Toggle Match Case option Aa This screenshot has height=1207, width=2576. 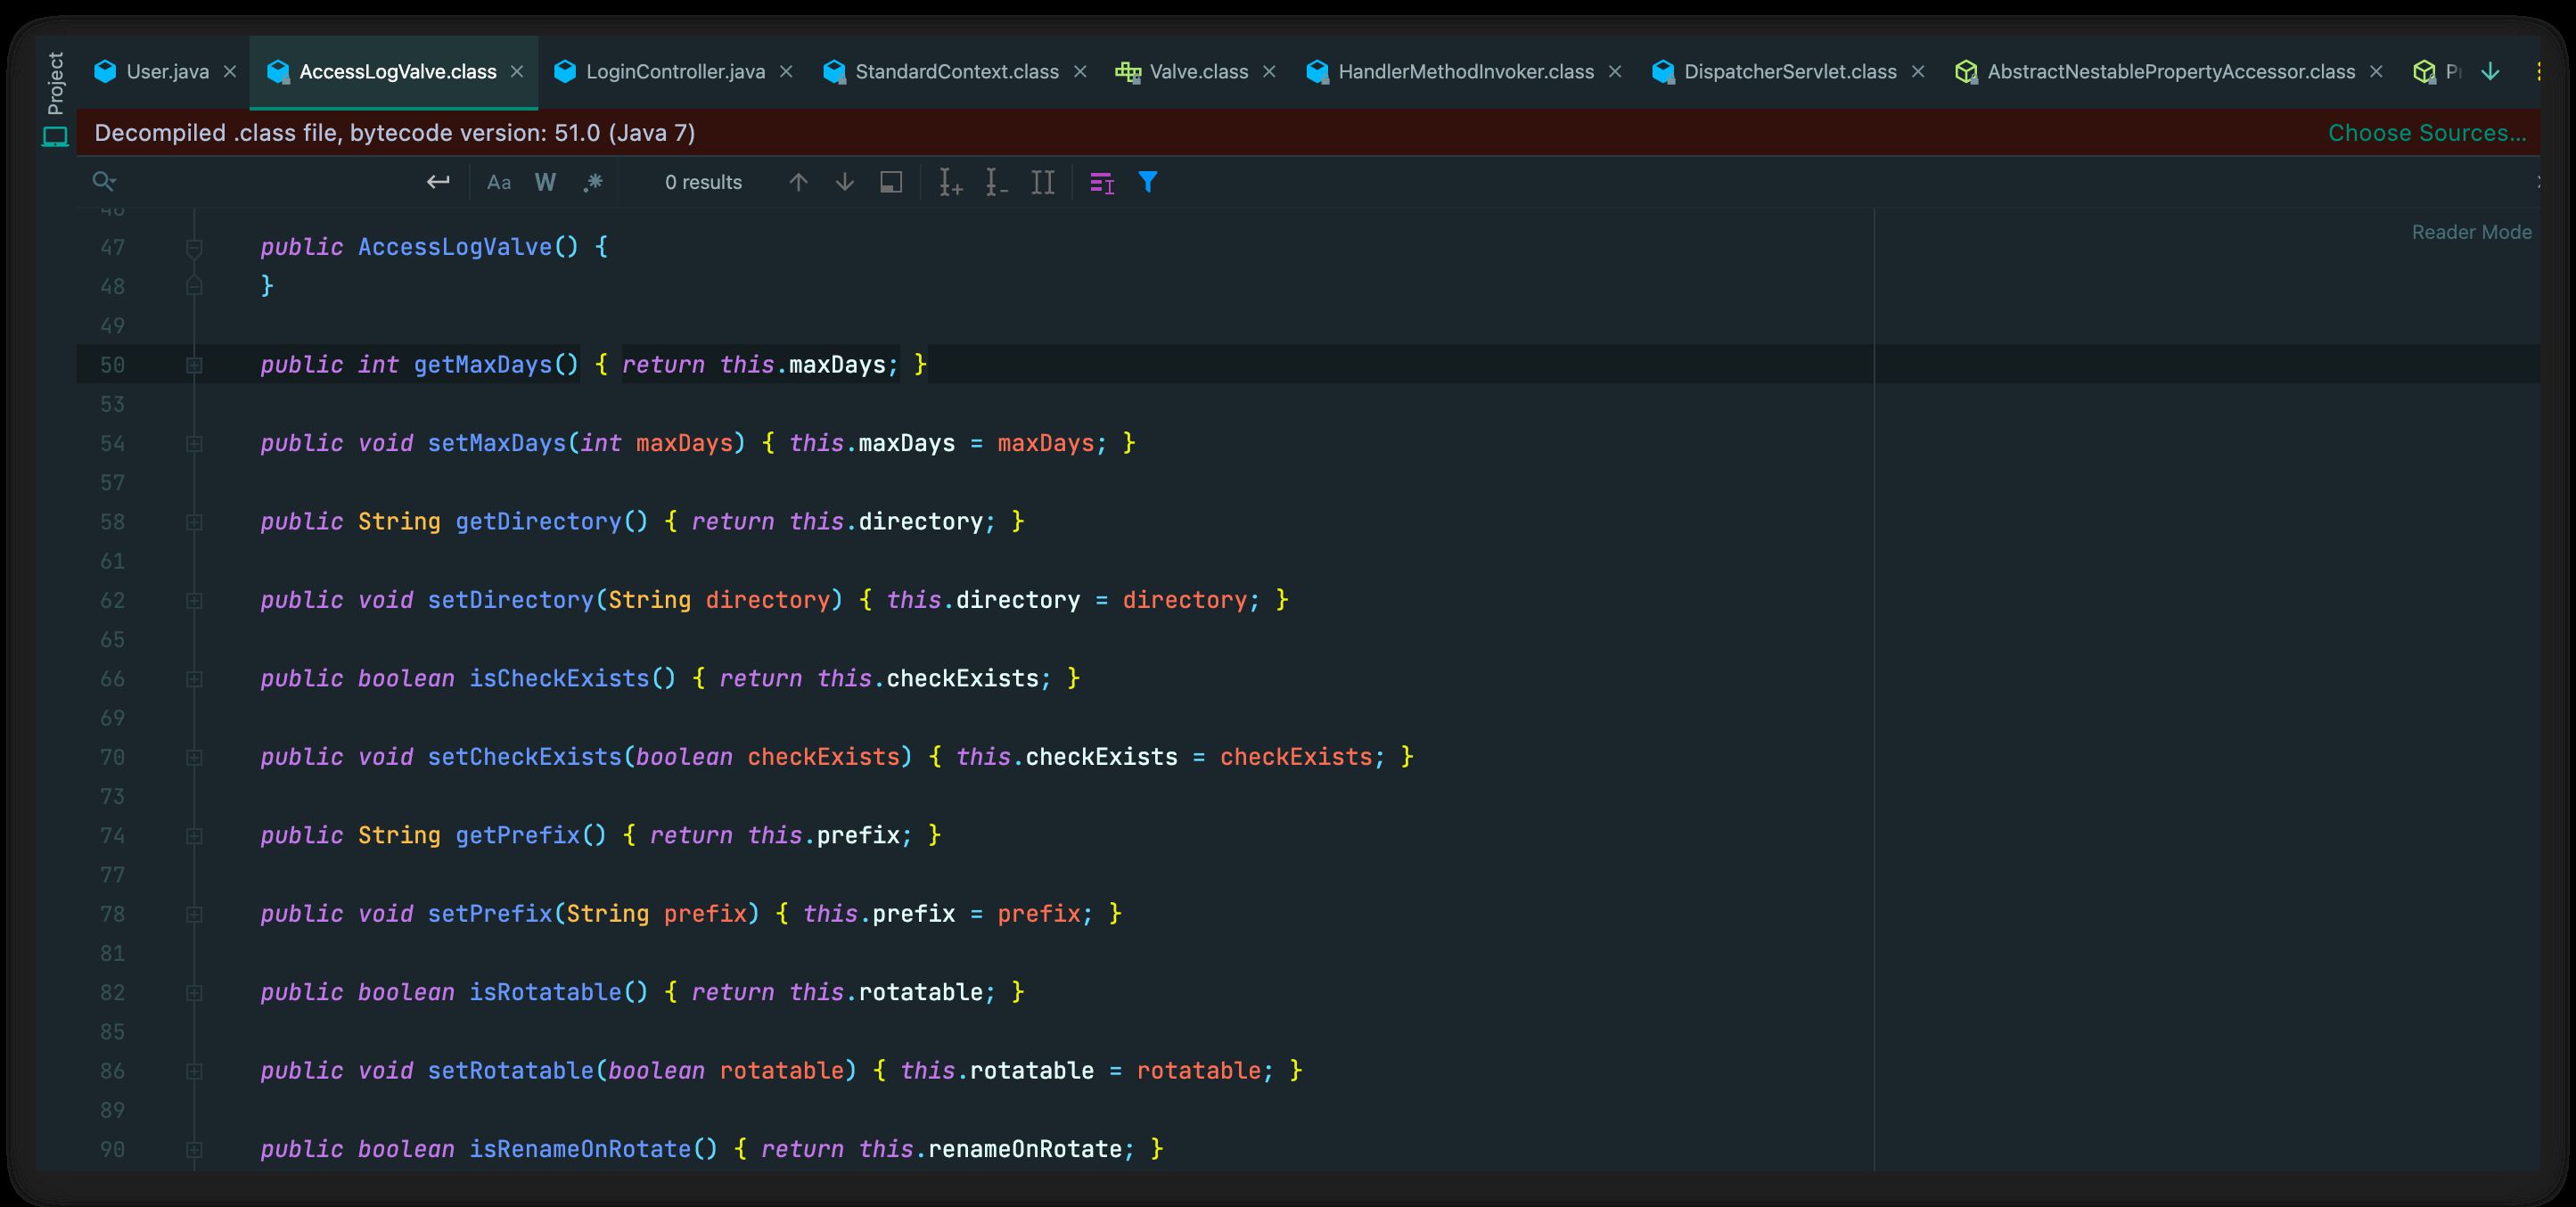[x=498, y=182]
